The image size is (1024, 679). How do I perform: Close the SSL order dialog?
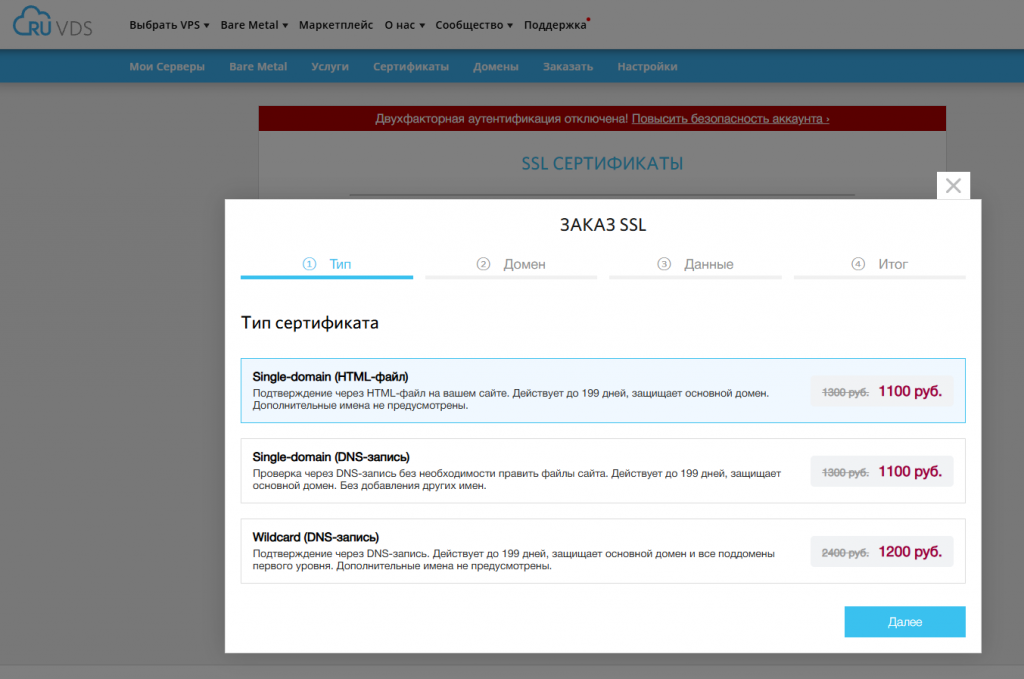pos(953,185)
